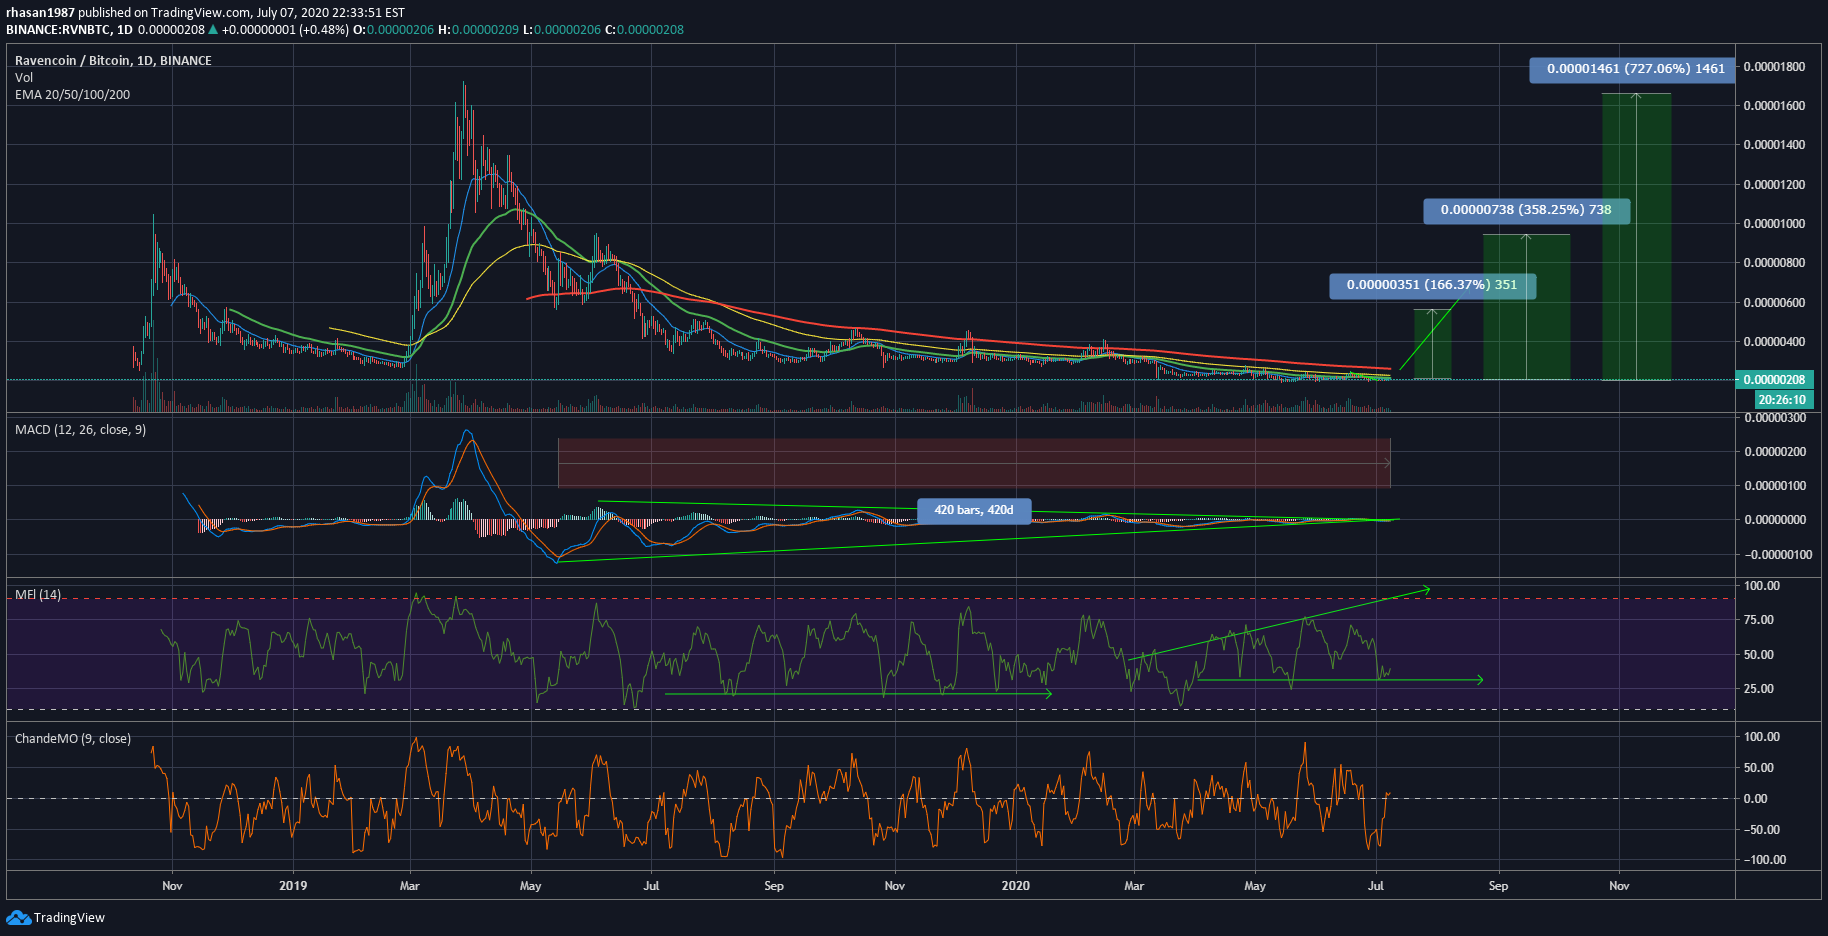Select the Ravencoin / Bitcoin chart title
Viewport: 1828px width, 936px height.
click(113, 61)
